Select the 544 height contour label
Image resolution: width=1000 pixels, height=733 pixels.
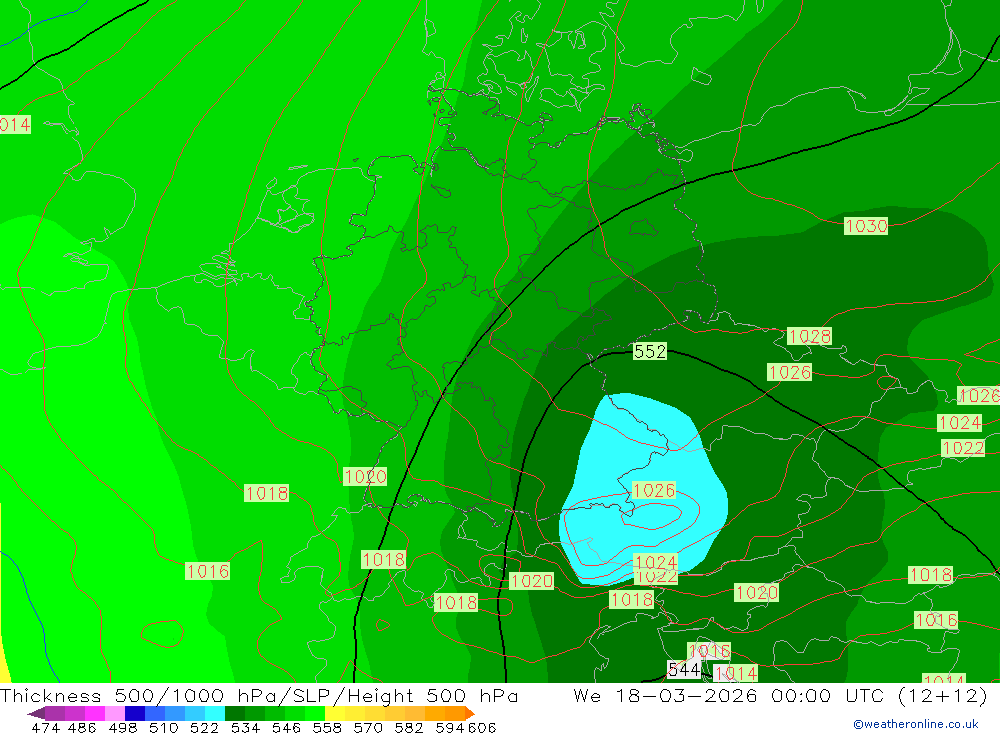tap(684, 669)
